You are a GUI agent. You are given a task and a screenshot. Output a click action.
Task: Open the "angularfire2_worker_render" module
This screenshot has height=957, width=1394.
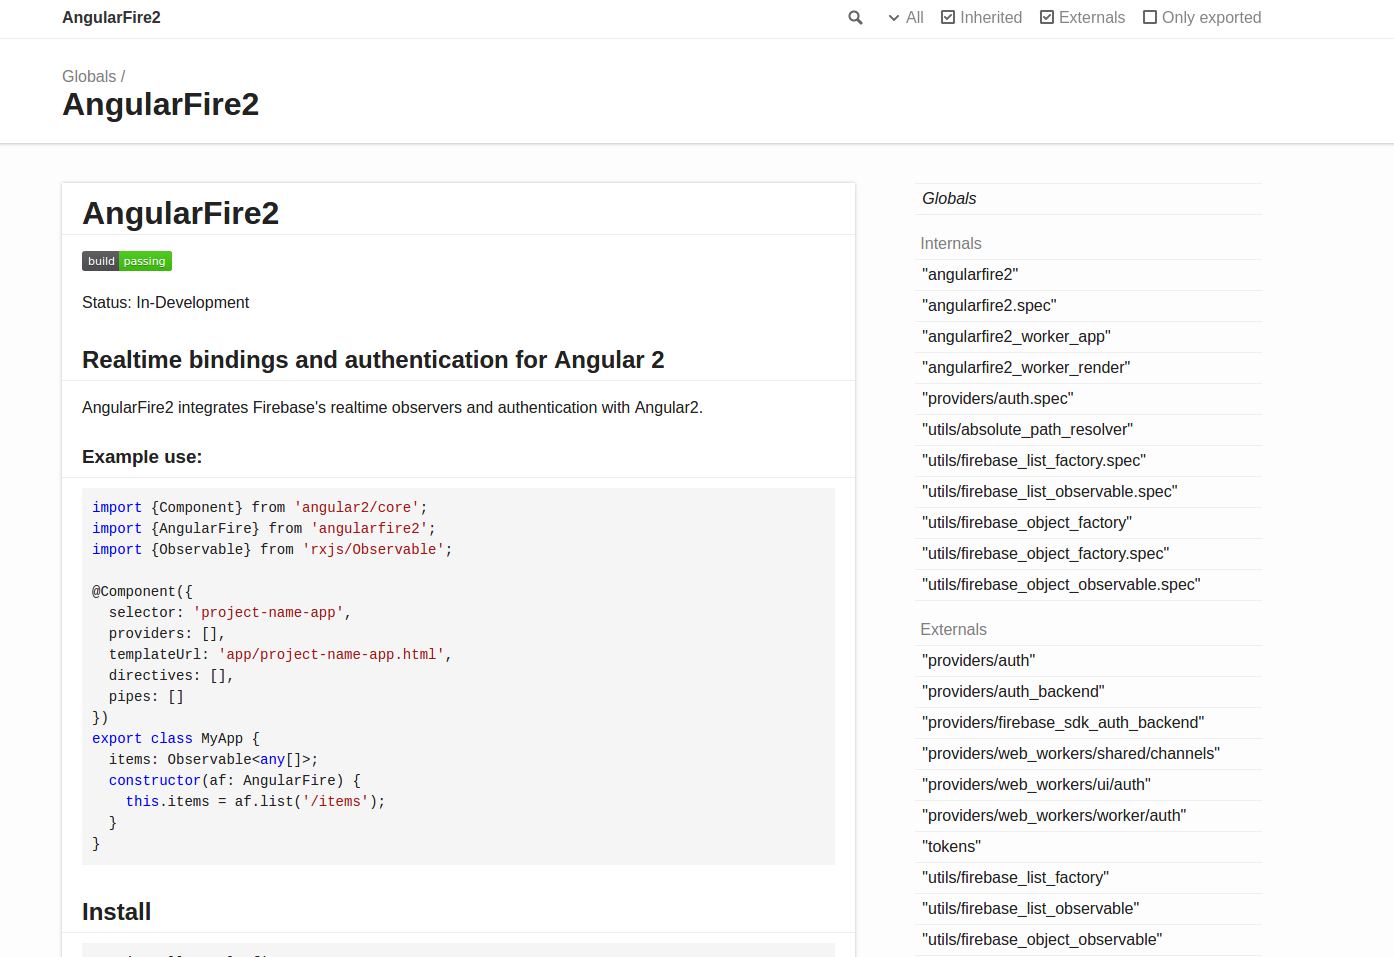click(1088, 368)
